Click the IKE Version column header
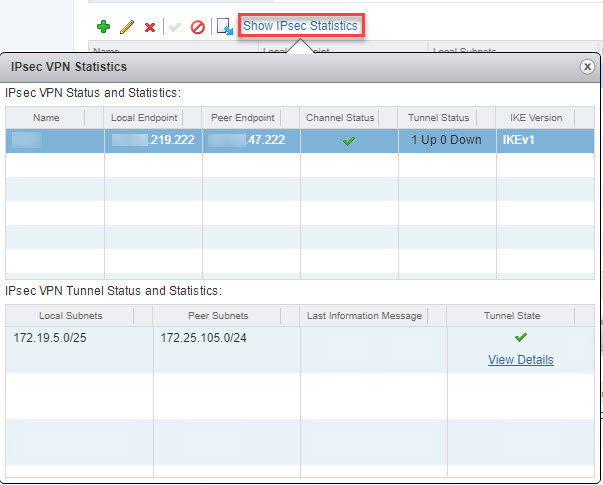Image resolution: width=603 pixels, height=485 pixels. [x=545, y=117]
